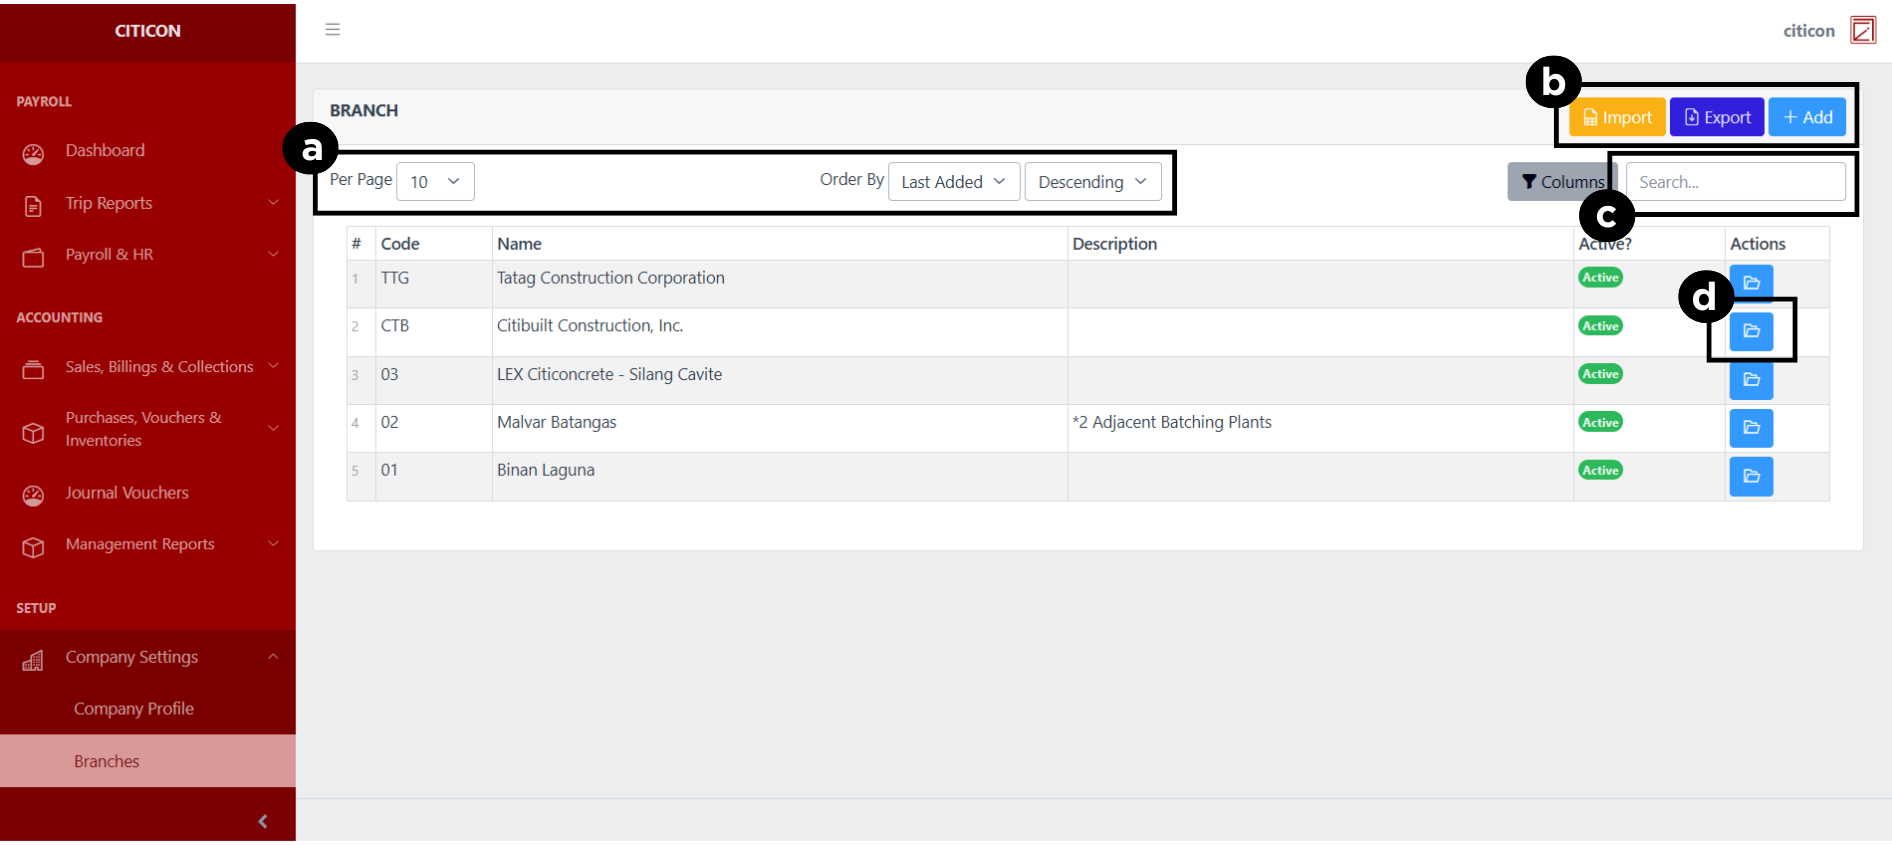Open folder action for LEX Citiconcrete row

click(1750, 380)
